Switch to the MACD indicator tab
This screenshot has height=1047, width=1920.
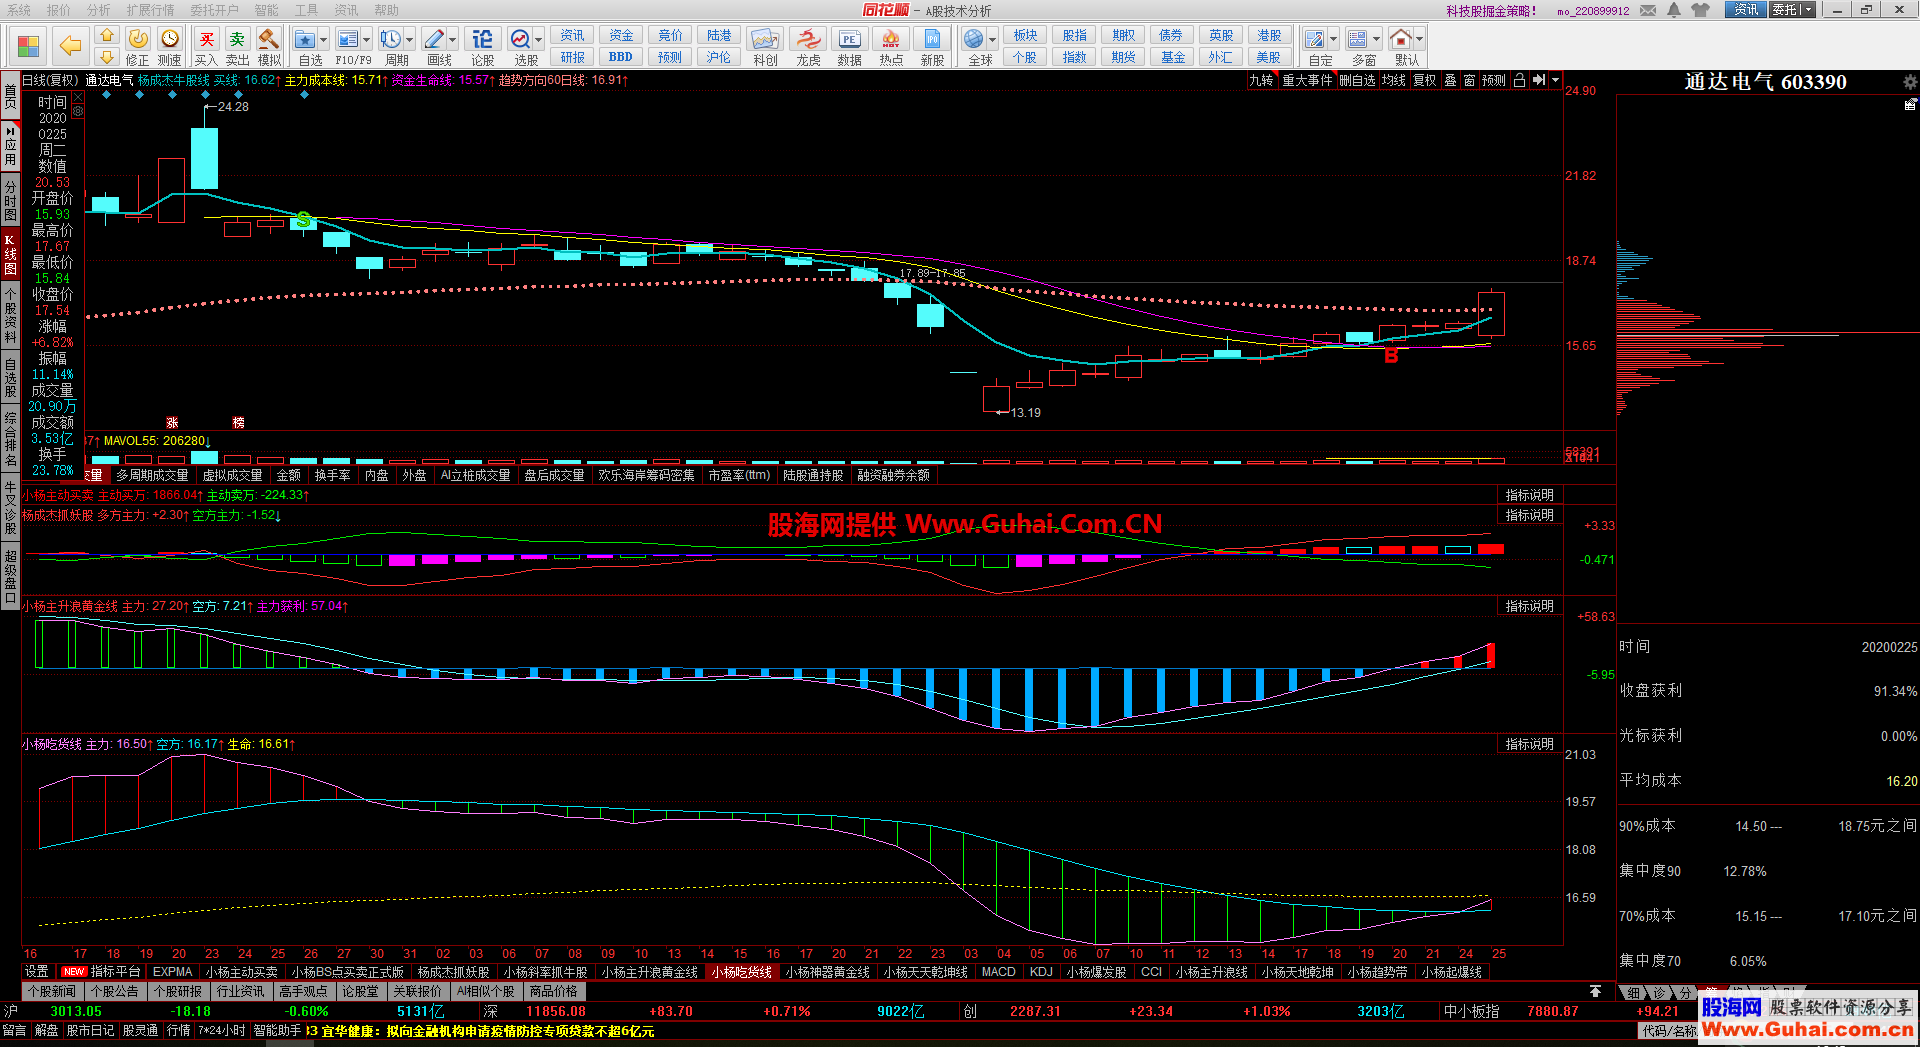998,972
